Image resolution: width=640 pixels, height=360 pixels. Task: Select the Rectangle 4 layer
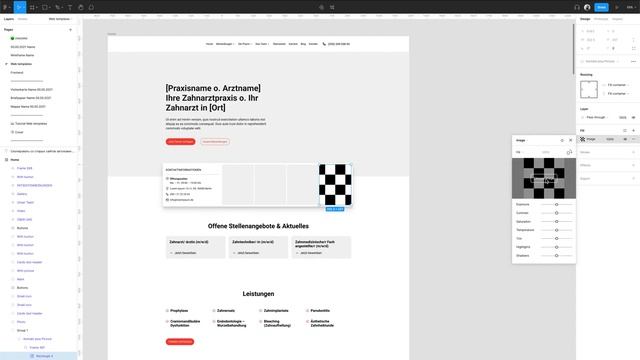pos(44,356)
